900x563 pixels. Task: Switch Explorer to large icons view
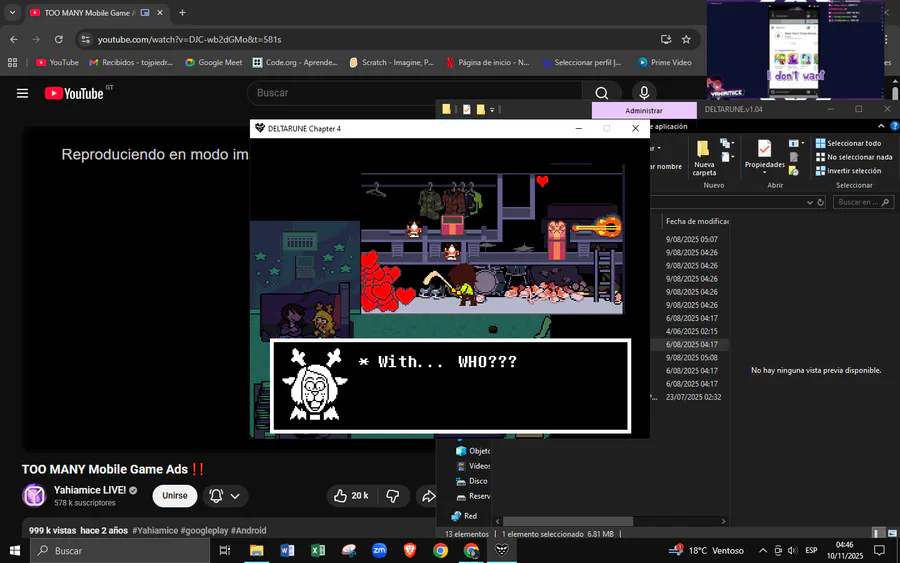892,534
